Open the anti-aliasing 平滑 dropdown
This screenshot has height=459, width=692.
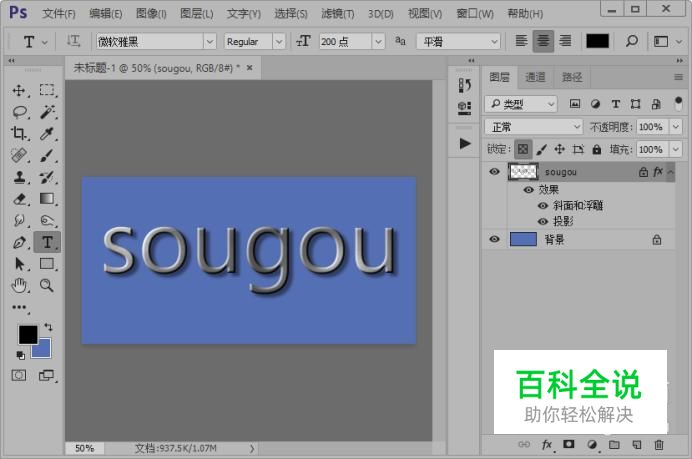pyautogui.click(x=459, y=41)
